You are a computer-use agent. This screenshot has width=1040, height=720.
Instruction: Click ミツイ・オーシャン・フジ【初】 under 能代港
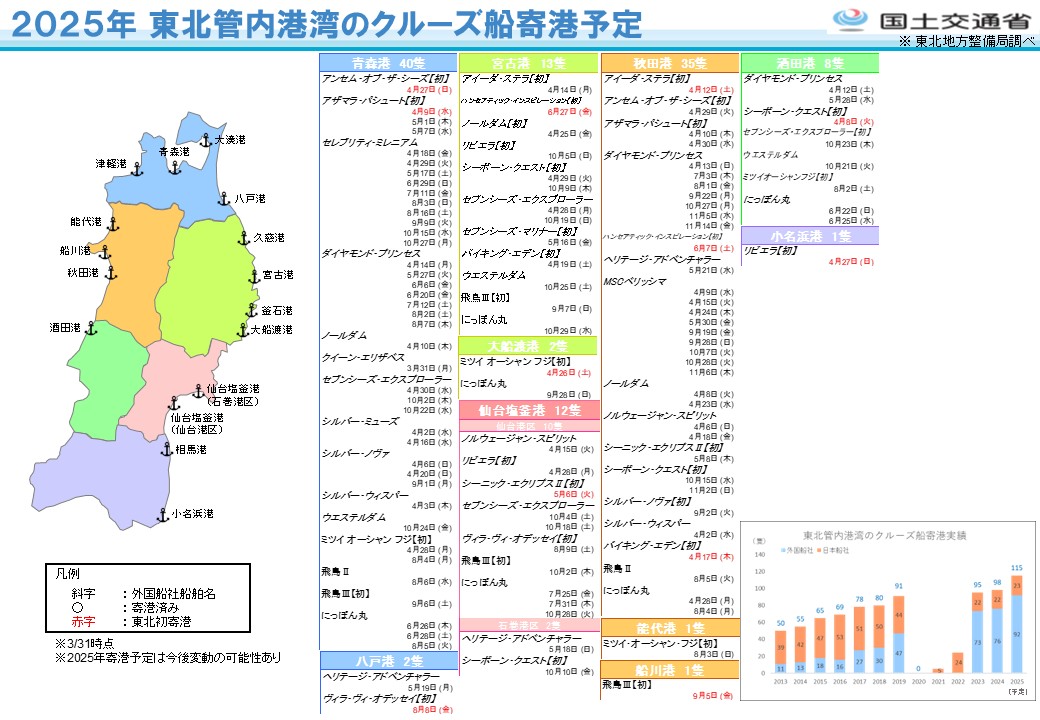pyautogui.click(x=661, y=642)
